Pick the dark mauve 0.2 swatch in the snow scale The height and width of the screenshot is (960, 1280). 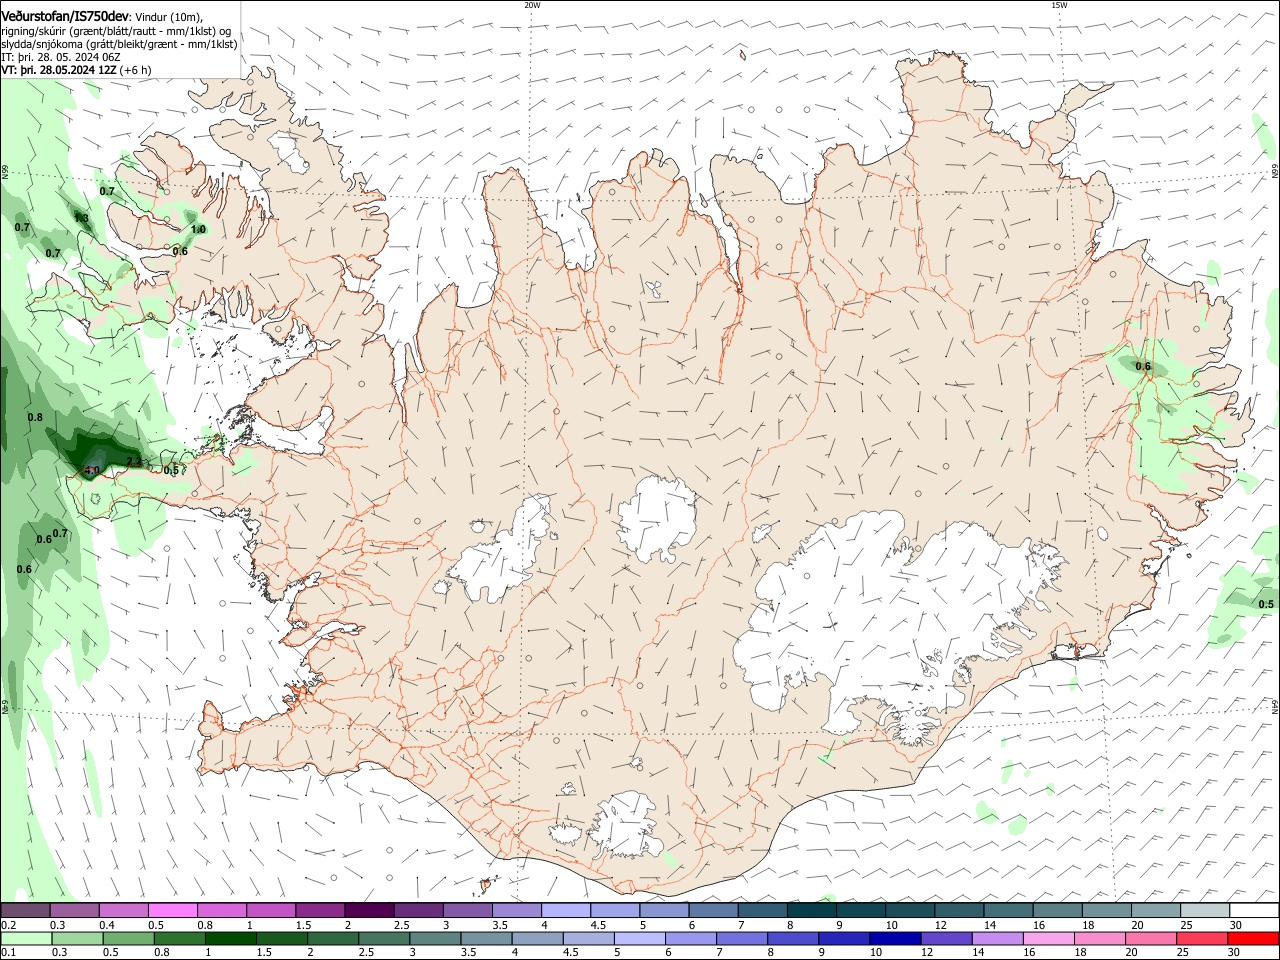[x=25, y=910]
